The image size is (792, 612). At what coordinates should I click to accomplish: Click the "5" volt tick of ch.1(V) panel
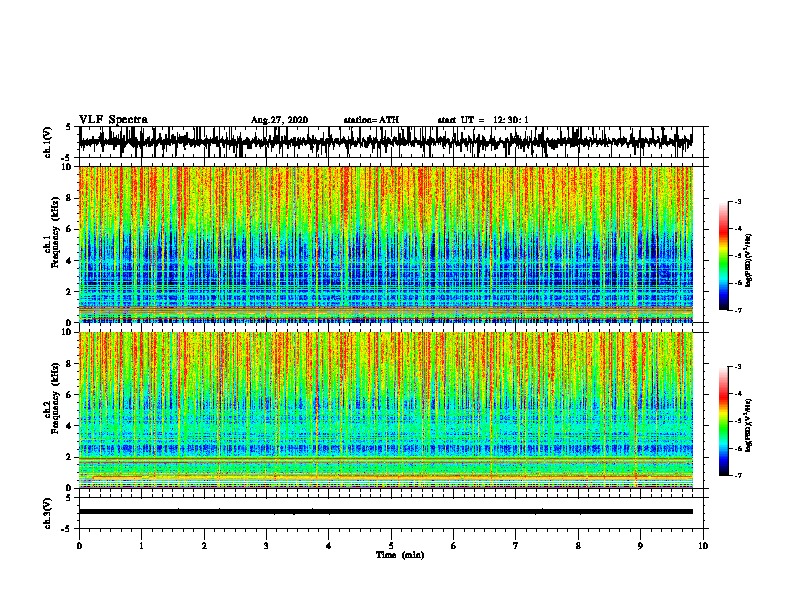coord(68,127)
